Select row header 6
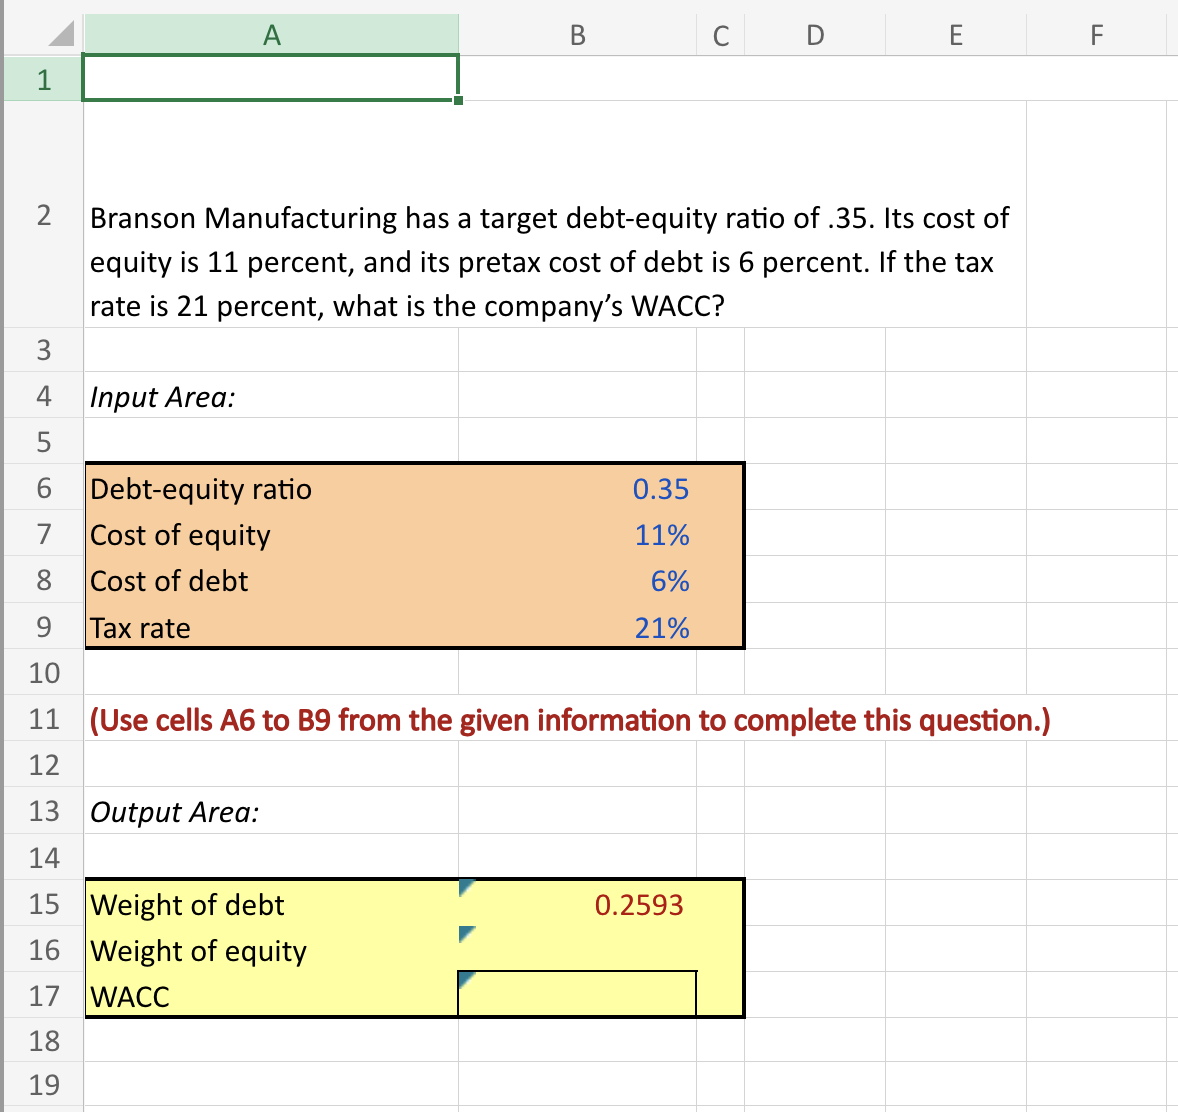The height and width of the screenshot is (1112, 1178). pyautogui.click(x=42, y=488)
